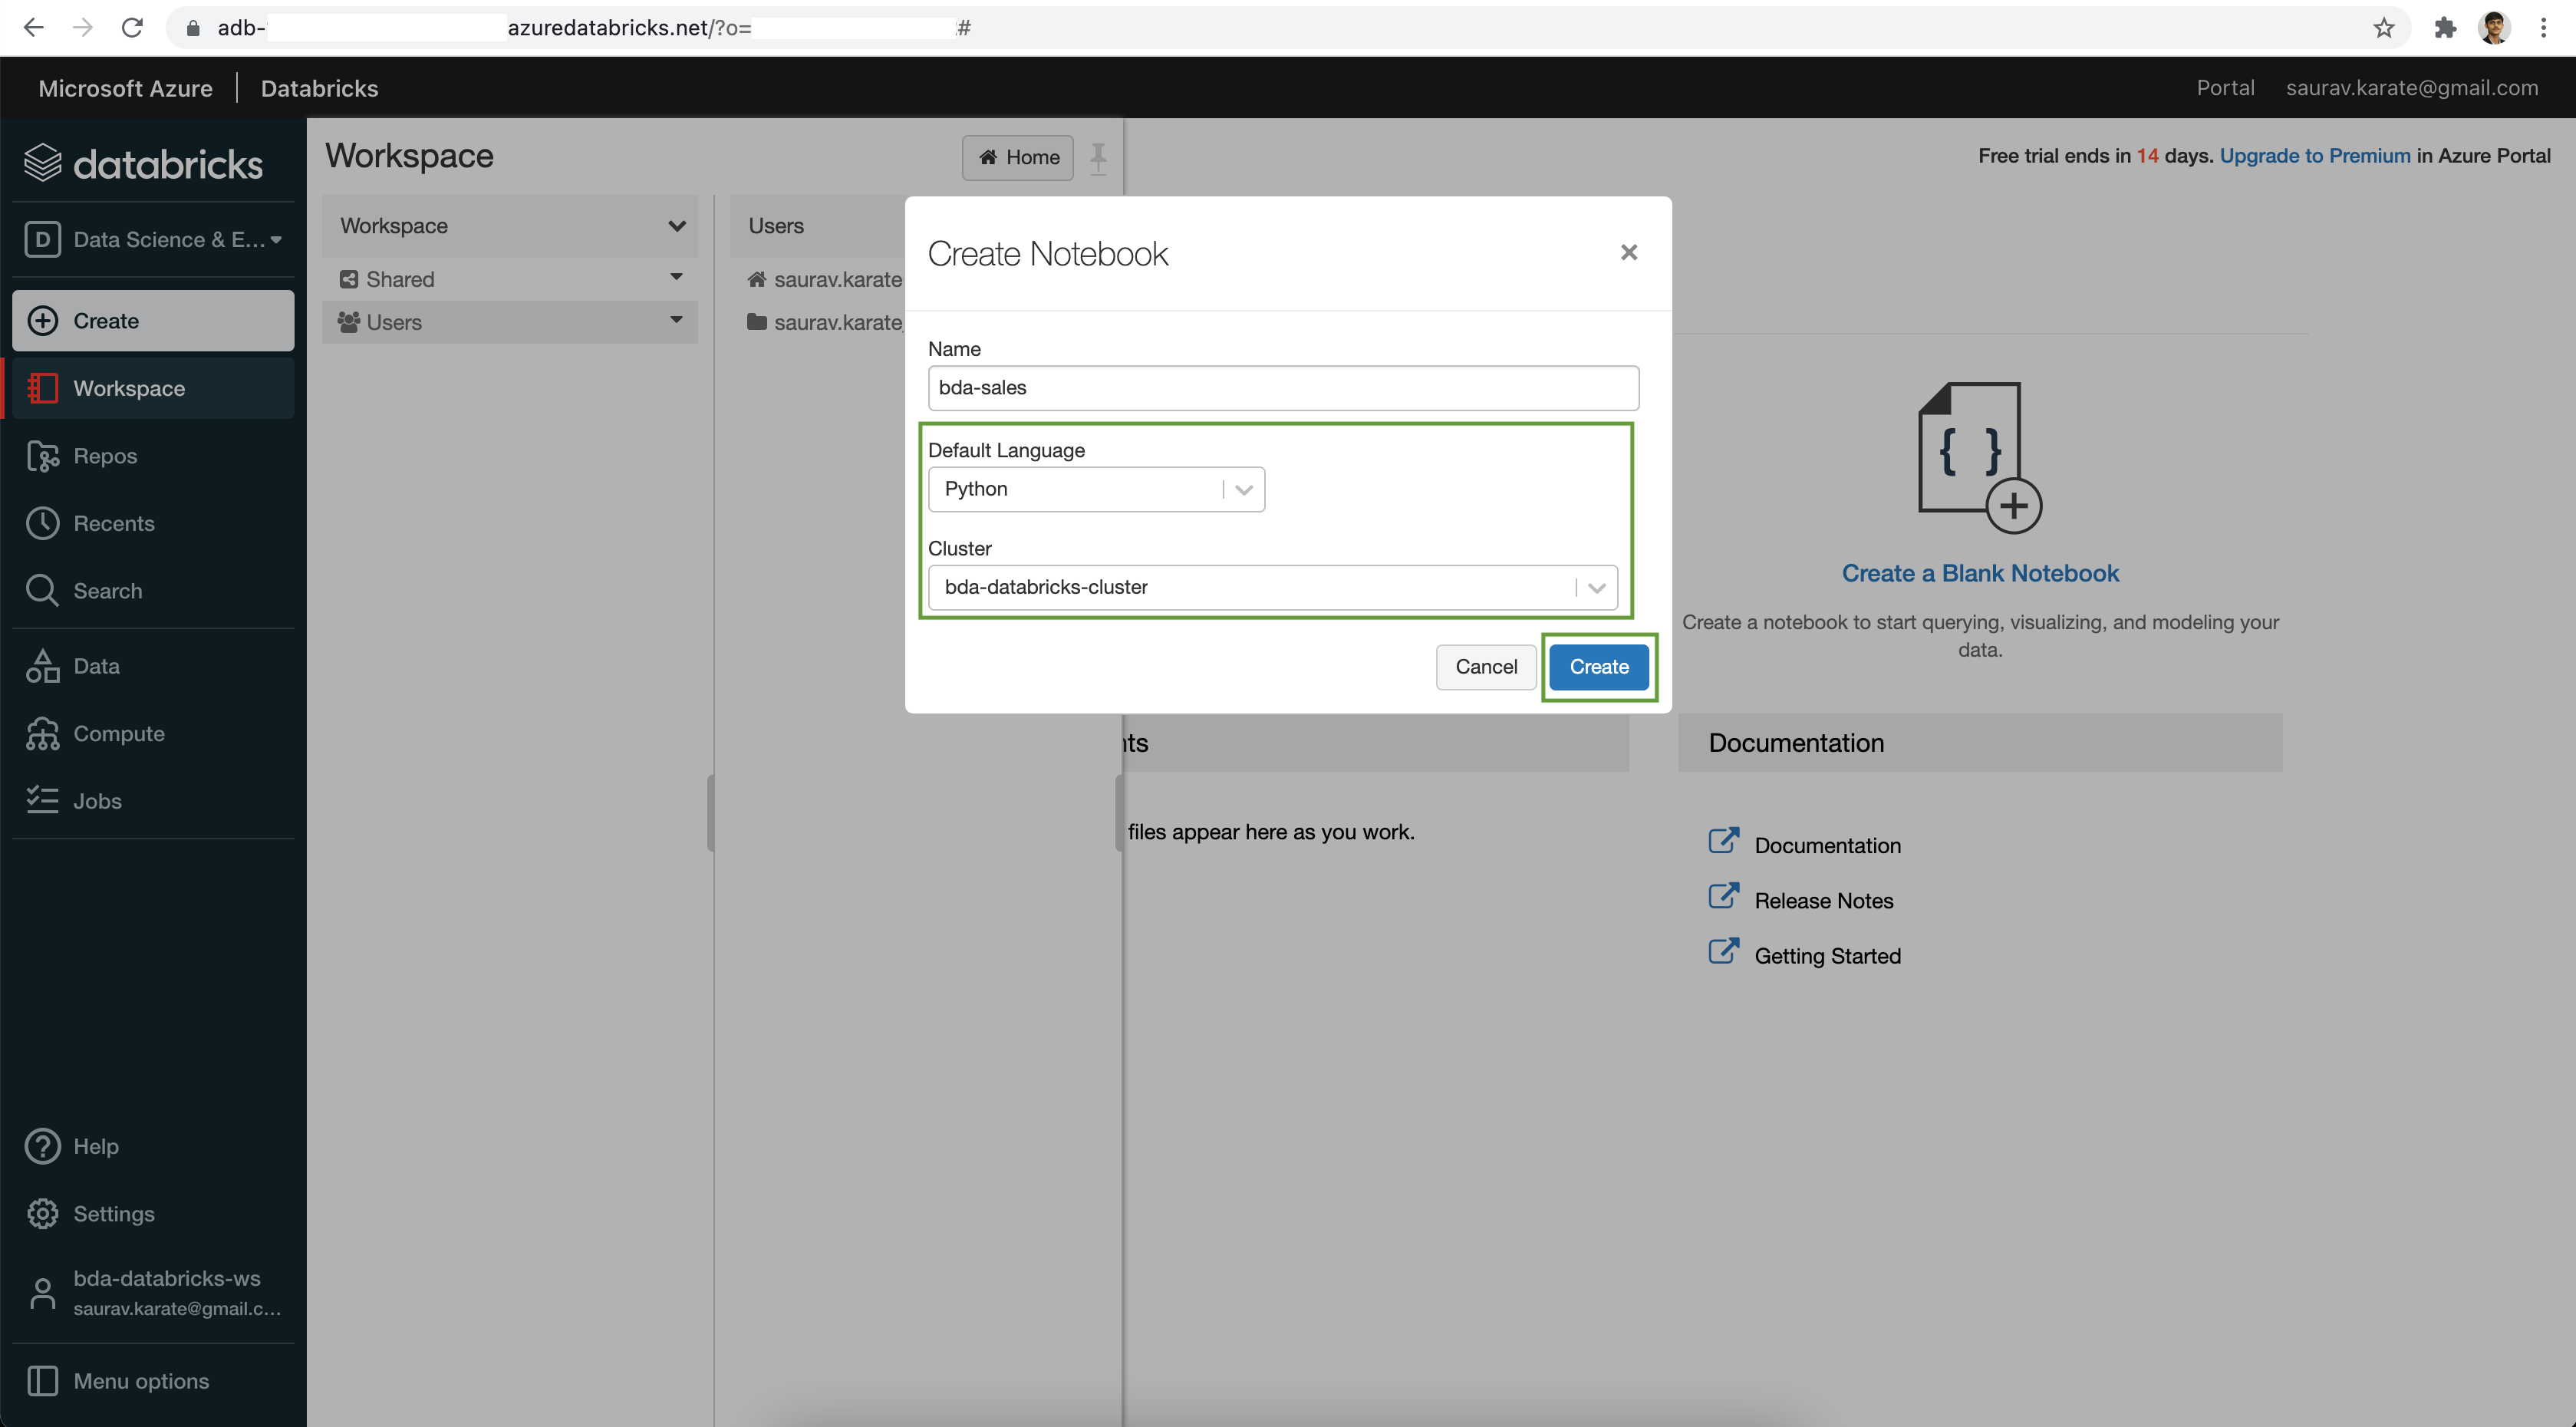Open the saurav.karate folder with the folder icon
This screenshot has width=2576, height=1427.
pos(825,322)
